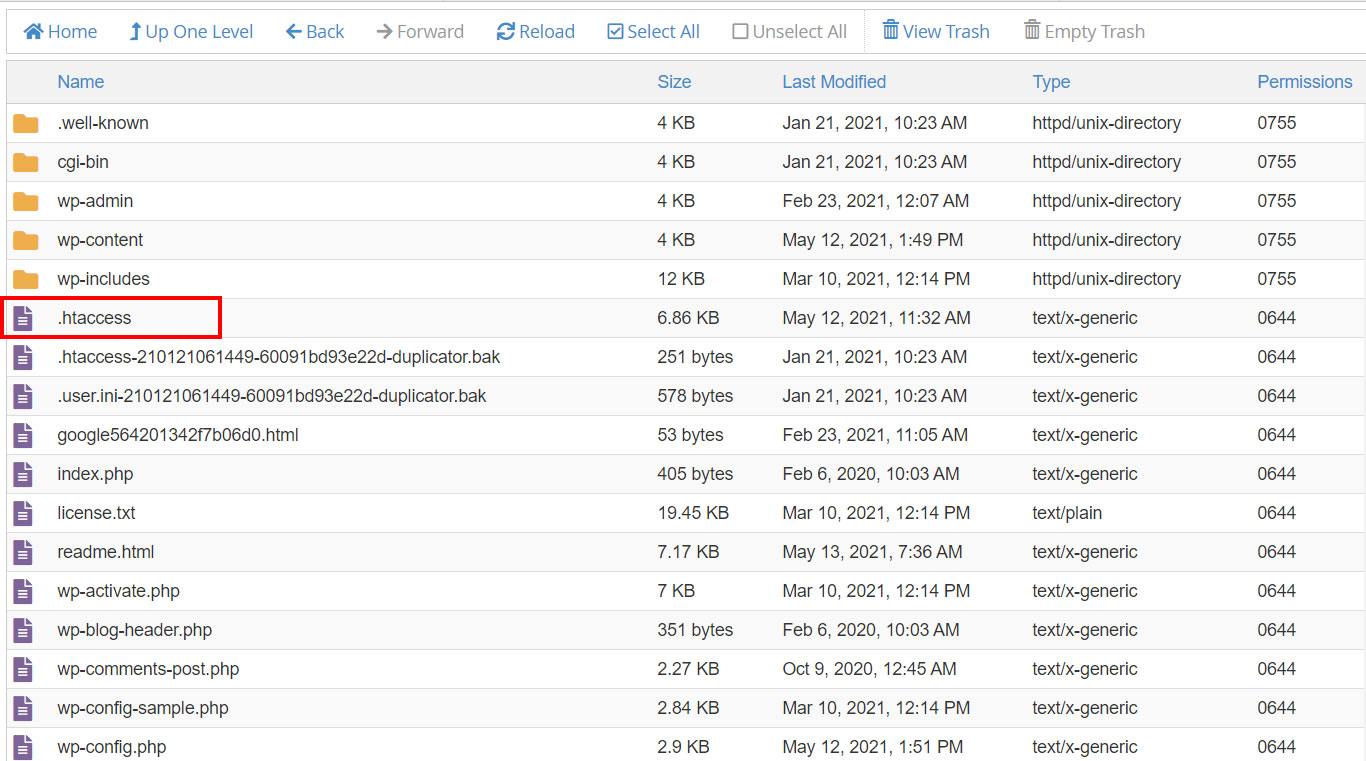Click the wp-config-sample.php file icon
This screenshot has height=761, width=1366.
pyautogui.click(x=23, y=709)
